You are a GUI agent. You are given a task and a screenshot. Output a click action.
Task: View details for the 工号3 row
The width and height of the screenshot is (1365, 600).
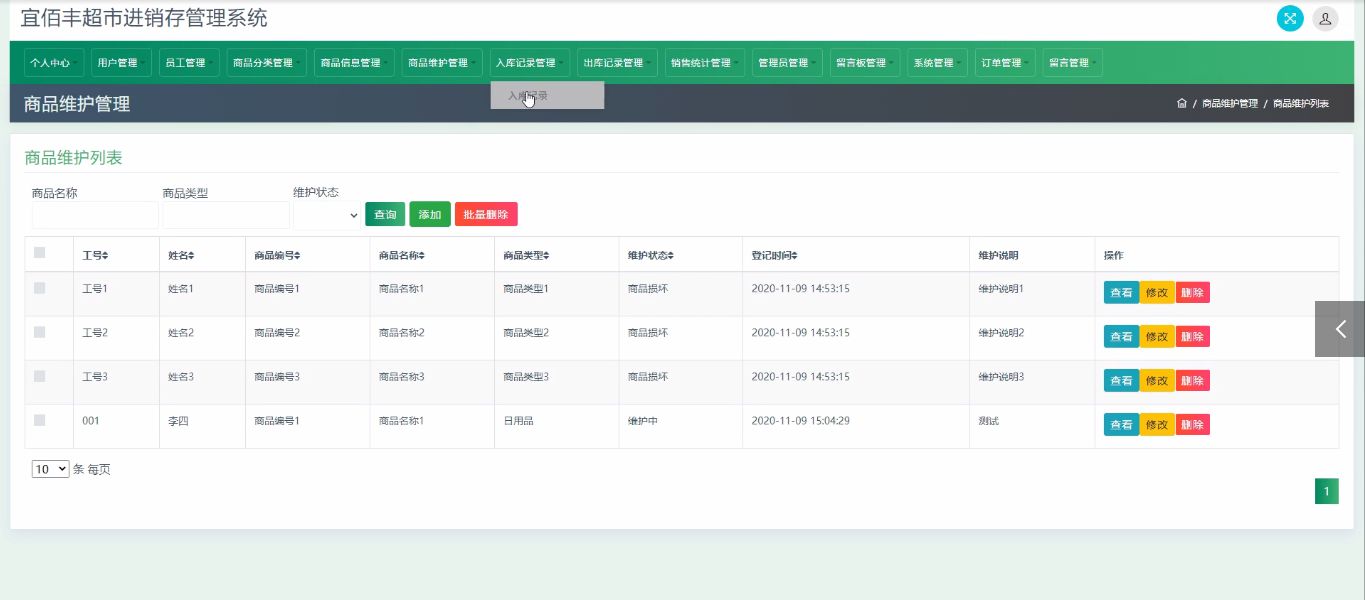click(1121, 381)
